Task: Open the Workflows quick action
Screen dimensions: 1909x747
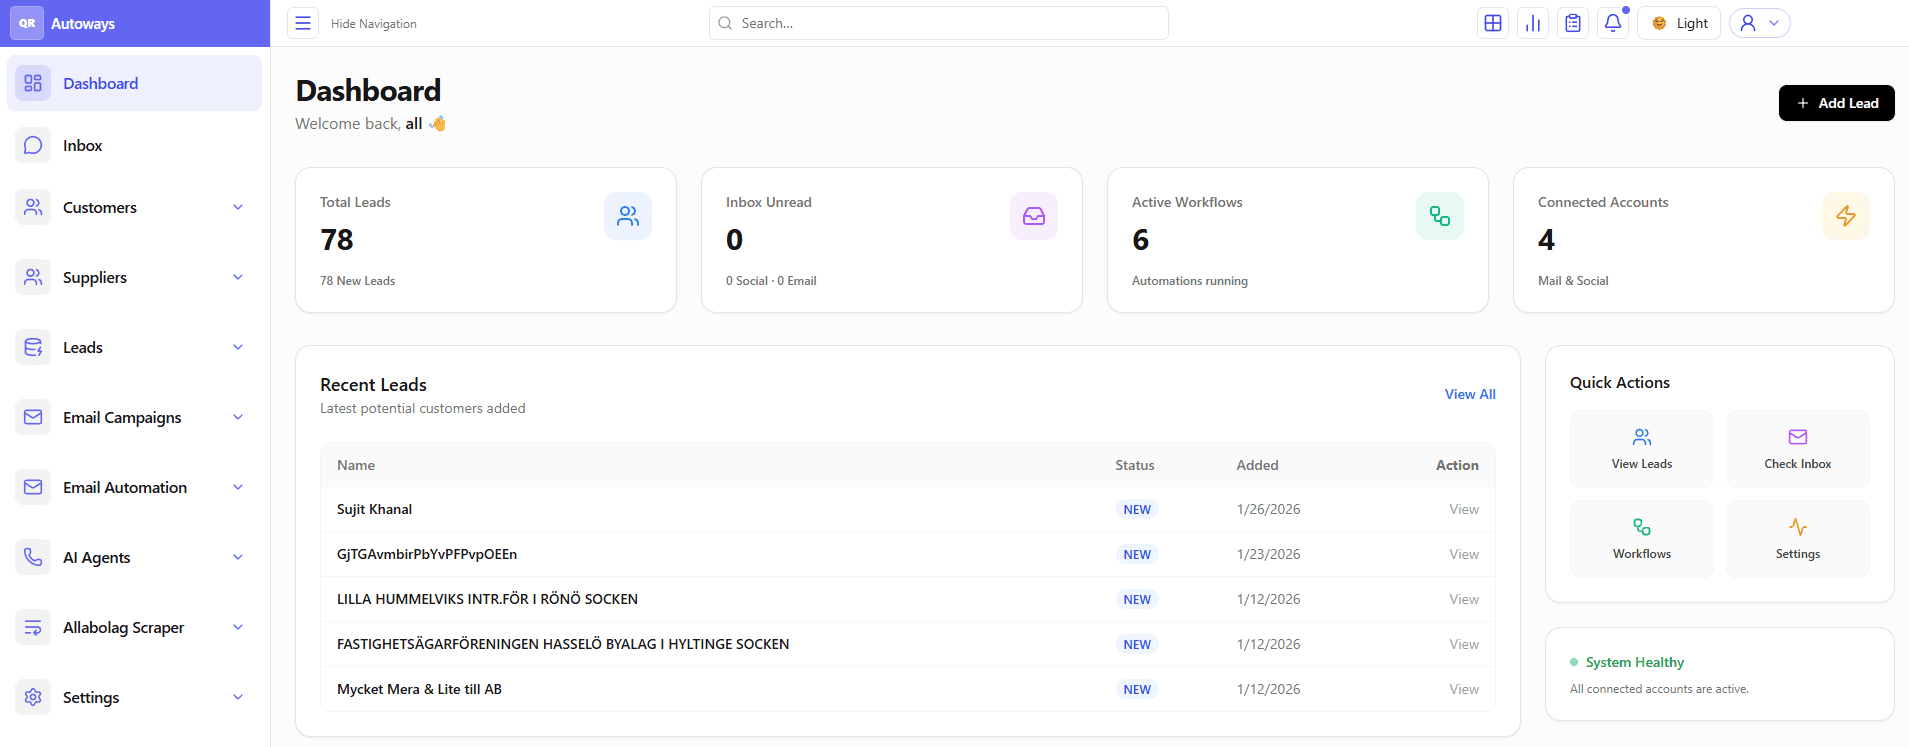Action: tap(1641, 539)
